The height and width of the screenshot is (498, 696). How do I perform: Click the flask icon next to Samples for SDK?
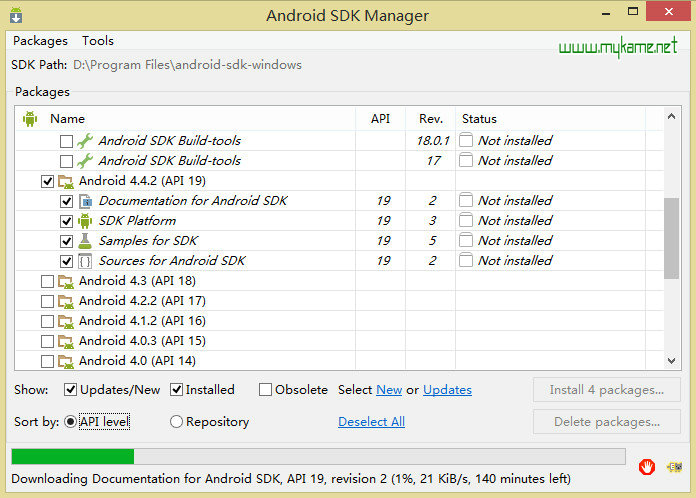pyautogui.click(x=85, y=241)
